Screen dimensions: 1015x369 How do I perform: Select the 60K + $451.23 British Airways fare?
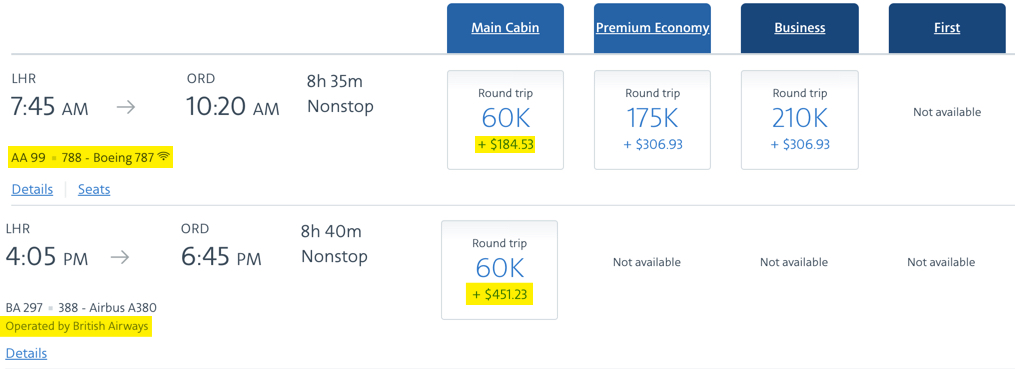point(499,270)
